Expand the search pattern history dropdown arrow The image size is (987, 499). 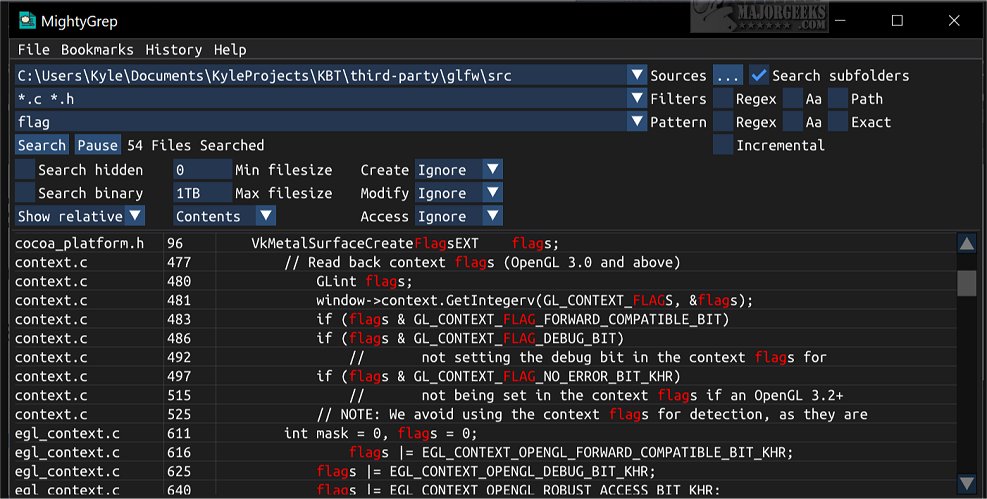(x=637, y=121)
